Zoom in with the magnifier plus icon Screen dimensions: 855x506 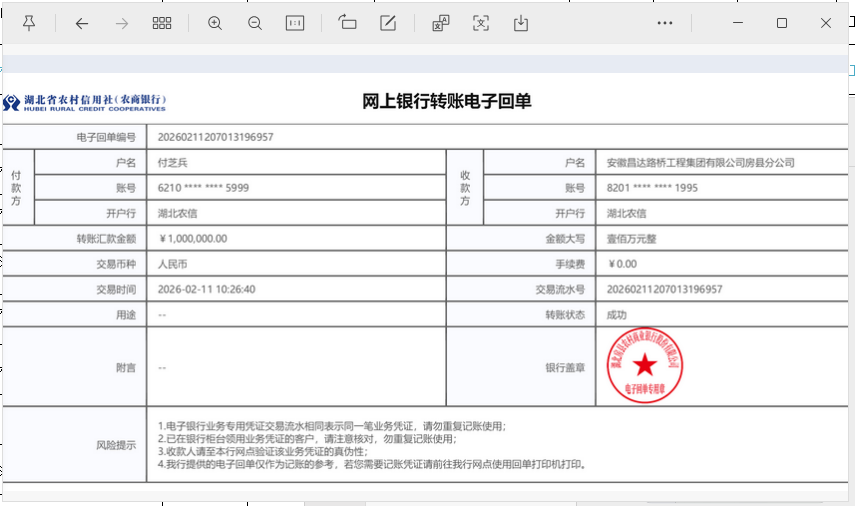coord(215,23)
